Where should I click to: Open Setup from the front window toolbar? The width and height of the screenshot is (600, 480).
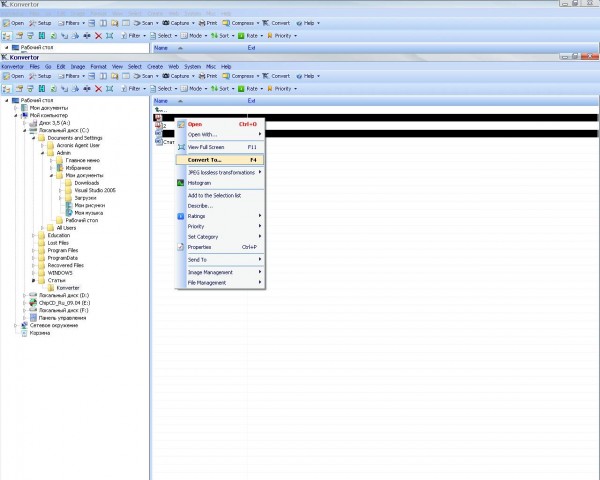40,76
